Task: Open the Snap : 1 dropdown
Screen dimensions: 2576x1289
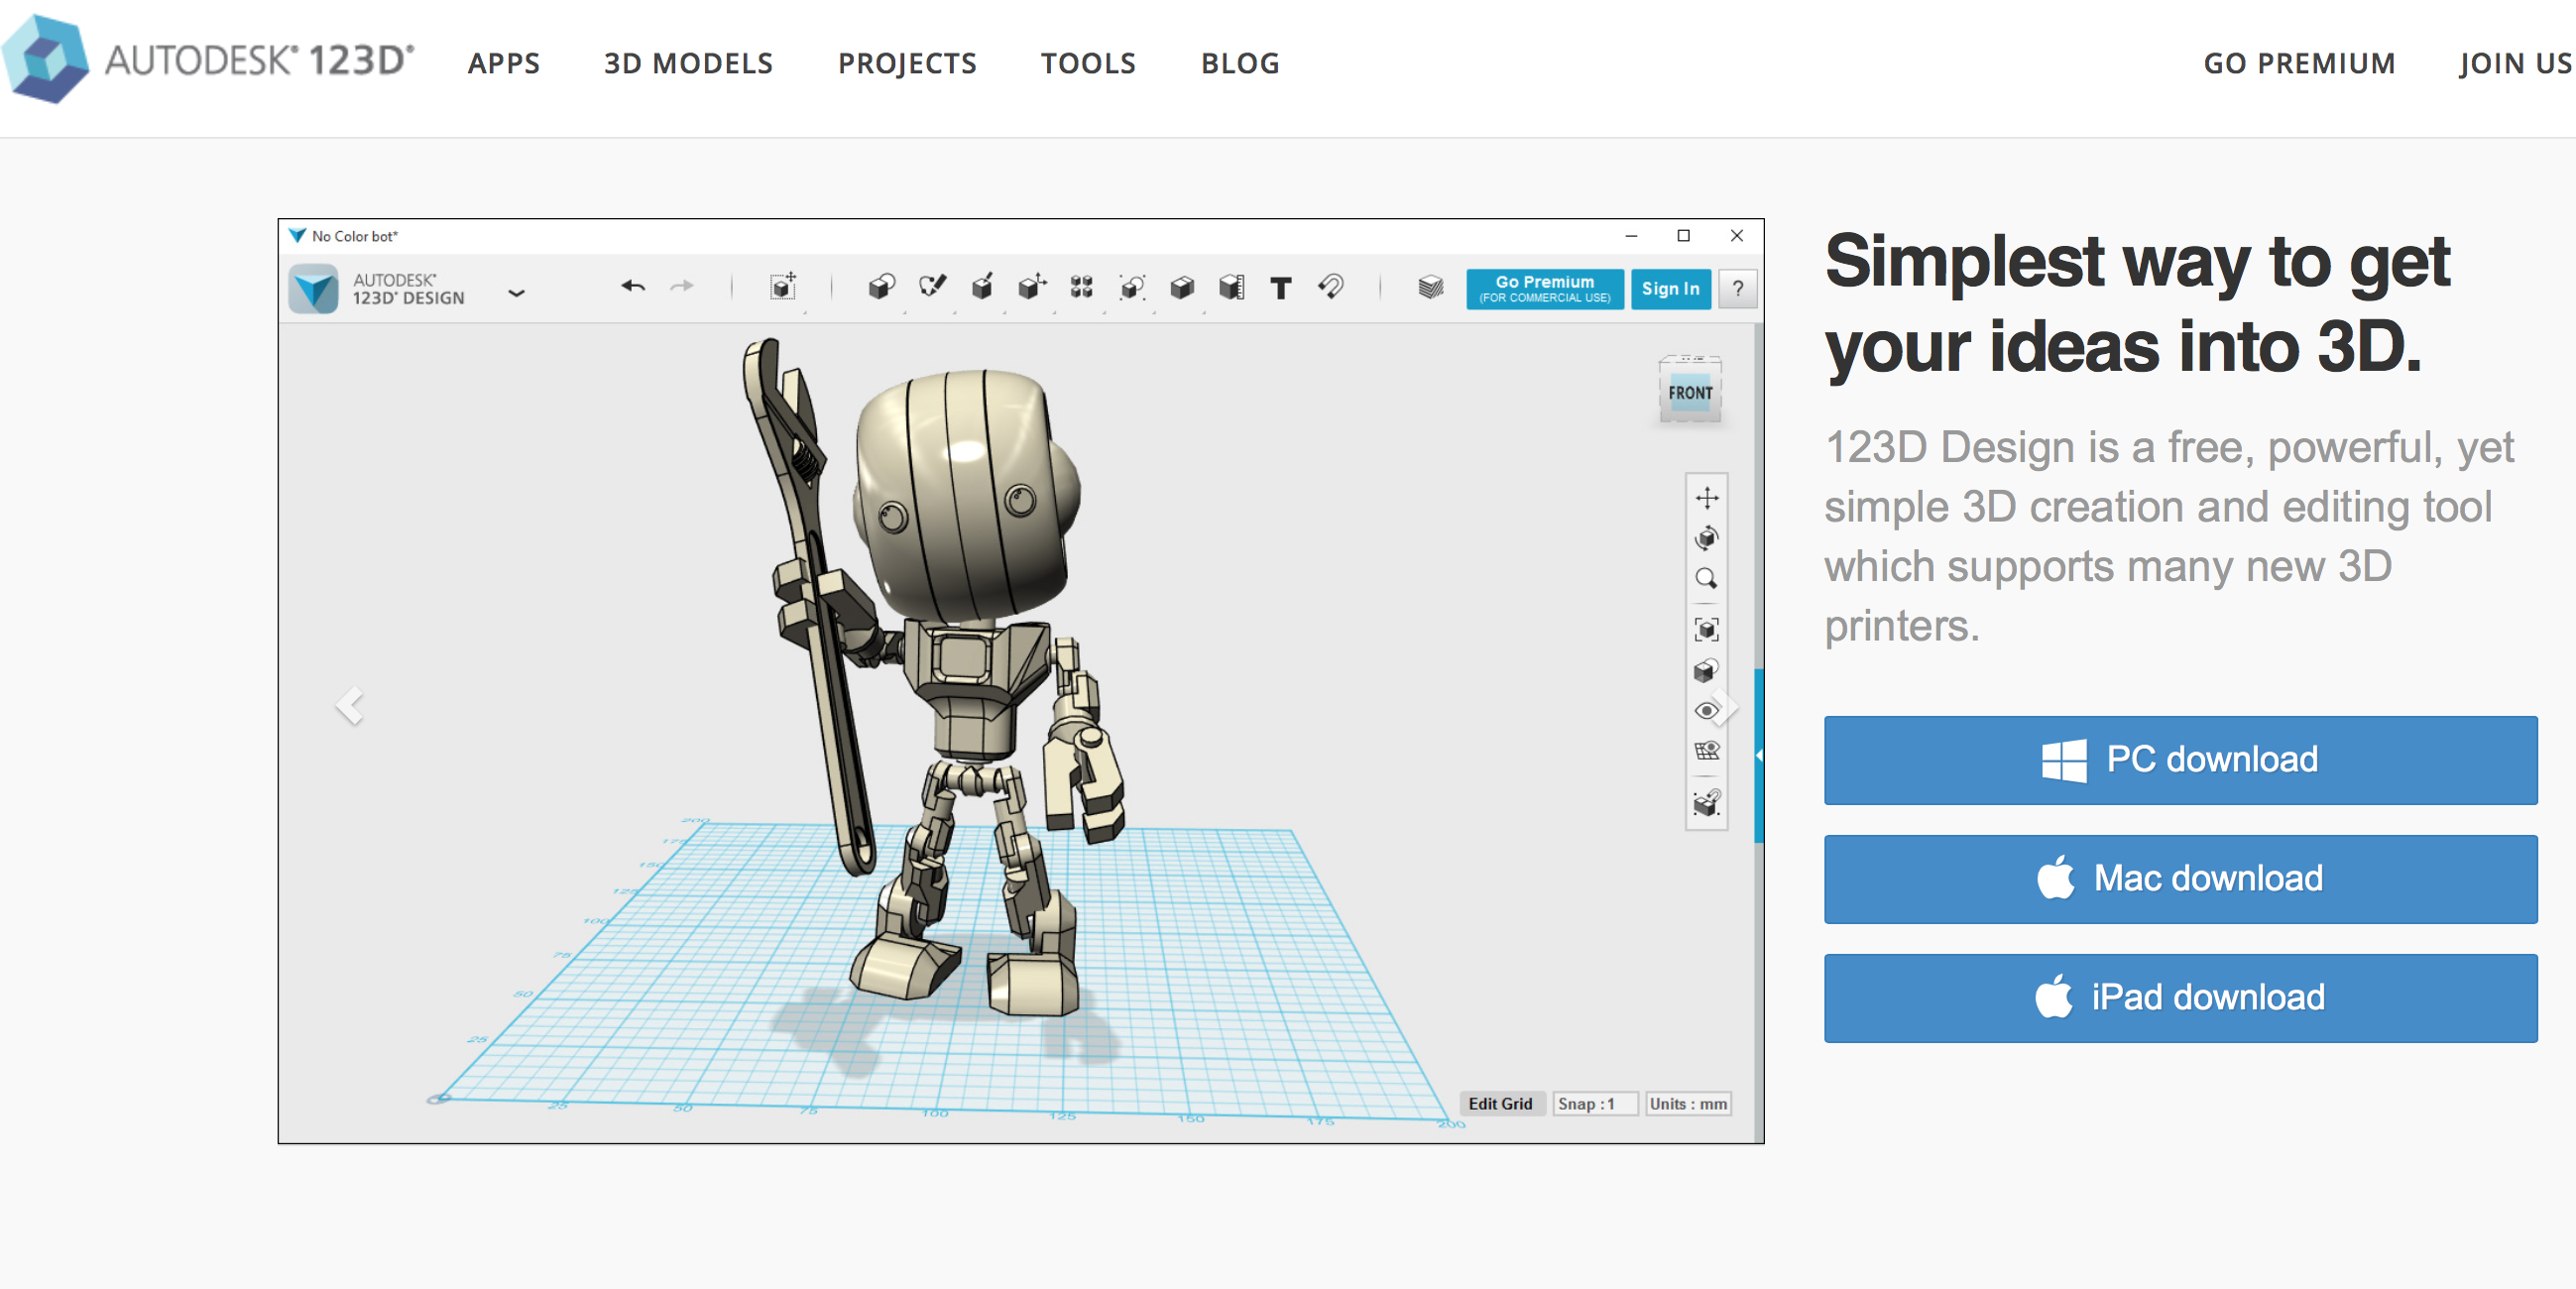Action: click(x=1595, y=1104)
